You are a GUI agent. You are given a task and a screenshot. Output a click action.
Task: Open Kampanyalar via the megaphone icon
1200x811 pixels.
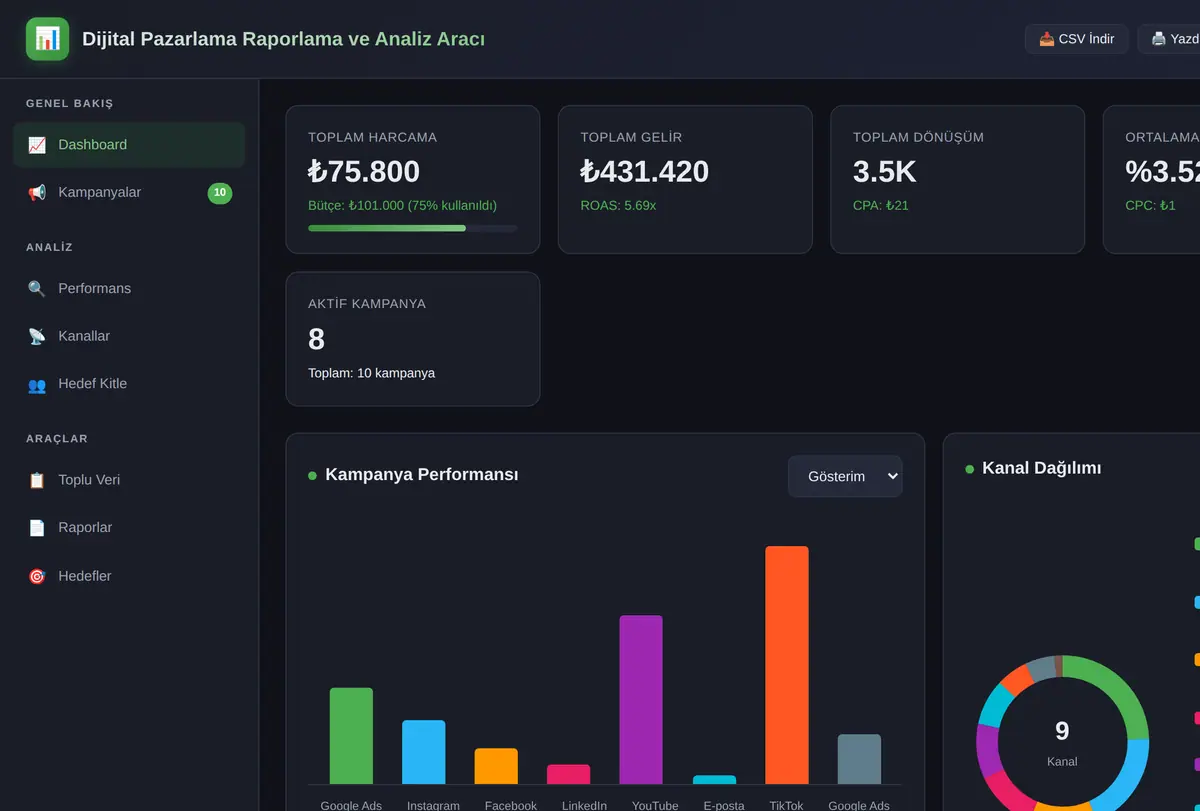pyautogui.click(x=37, y=193)
